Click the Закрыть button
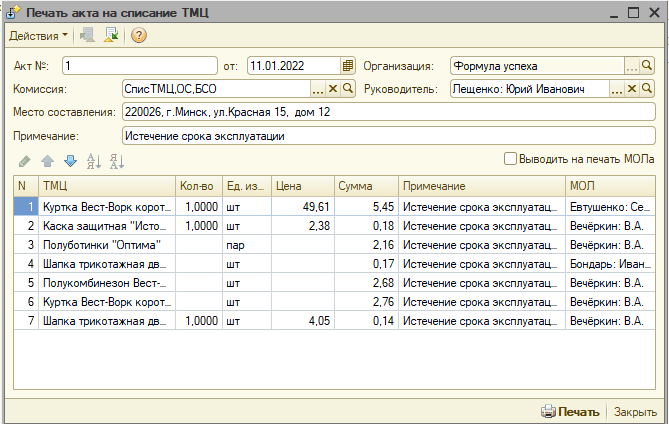Screen dimensions: 669x424 click(x=635, y=411)
